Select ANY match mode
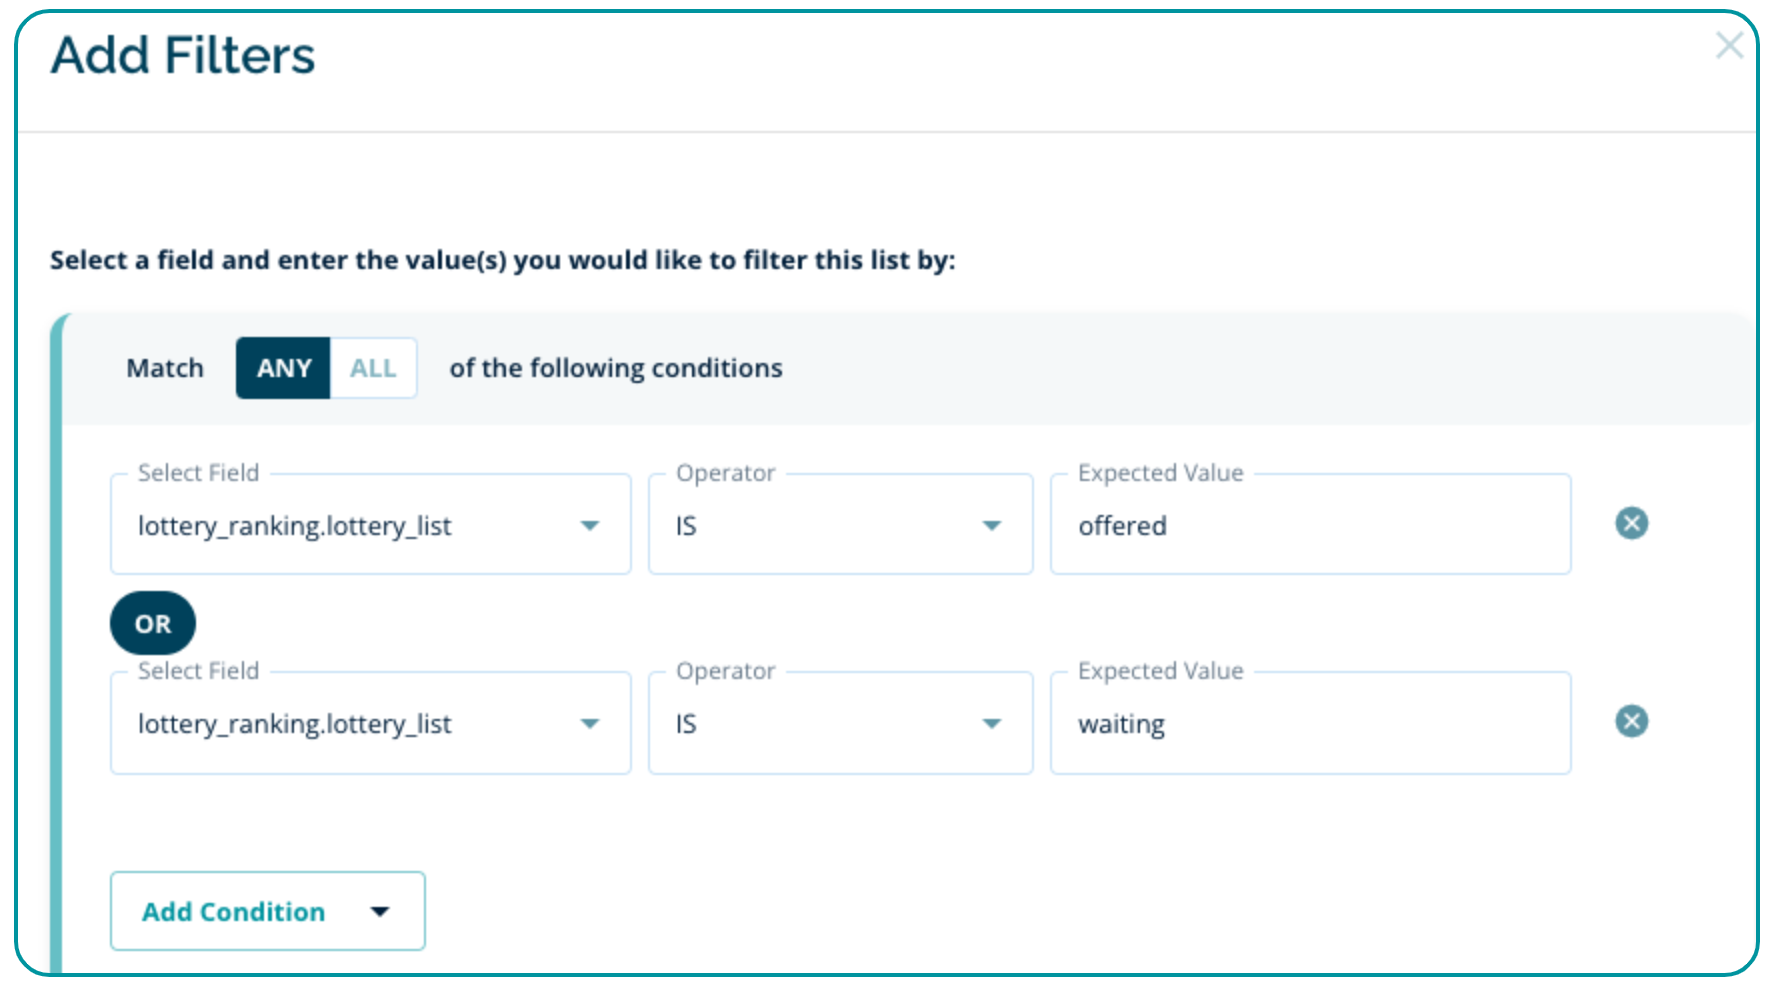Screen dimensions: 1780x998 tap(284, 368)
